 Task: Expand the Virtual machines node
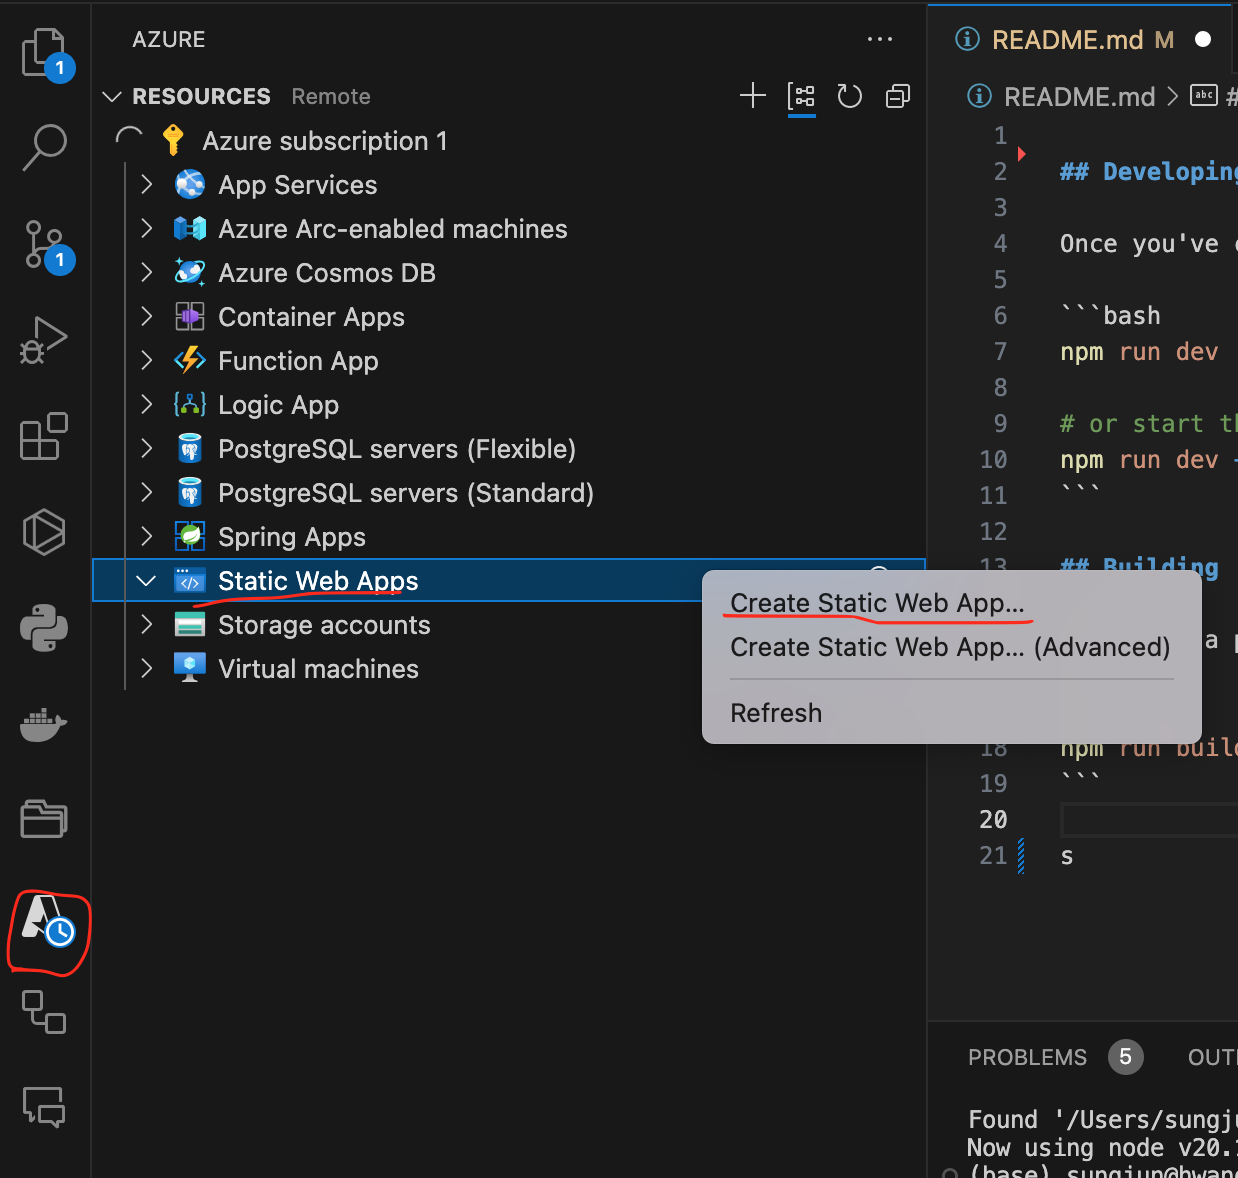[x=147, y=668]
